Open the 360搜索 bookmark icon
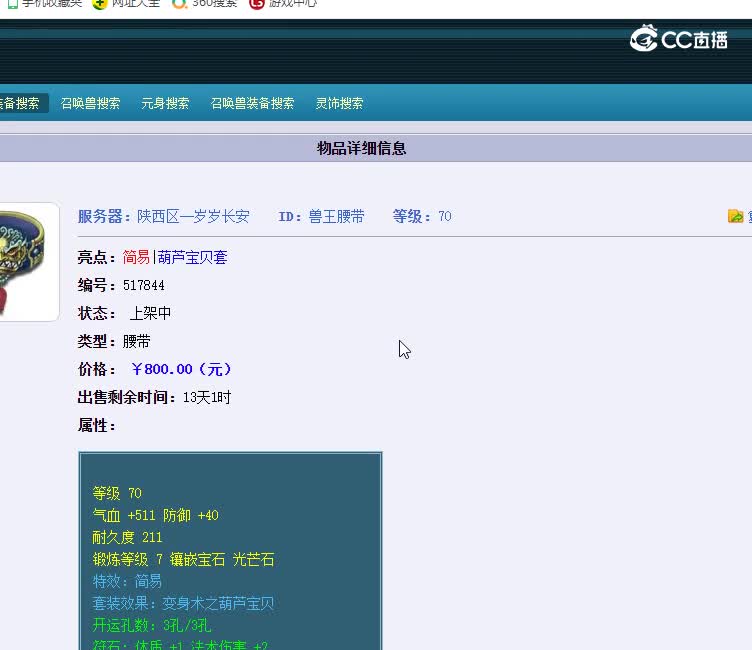 tap(179, 4)
